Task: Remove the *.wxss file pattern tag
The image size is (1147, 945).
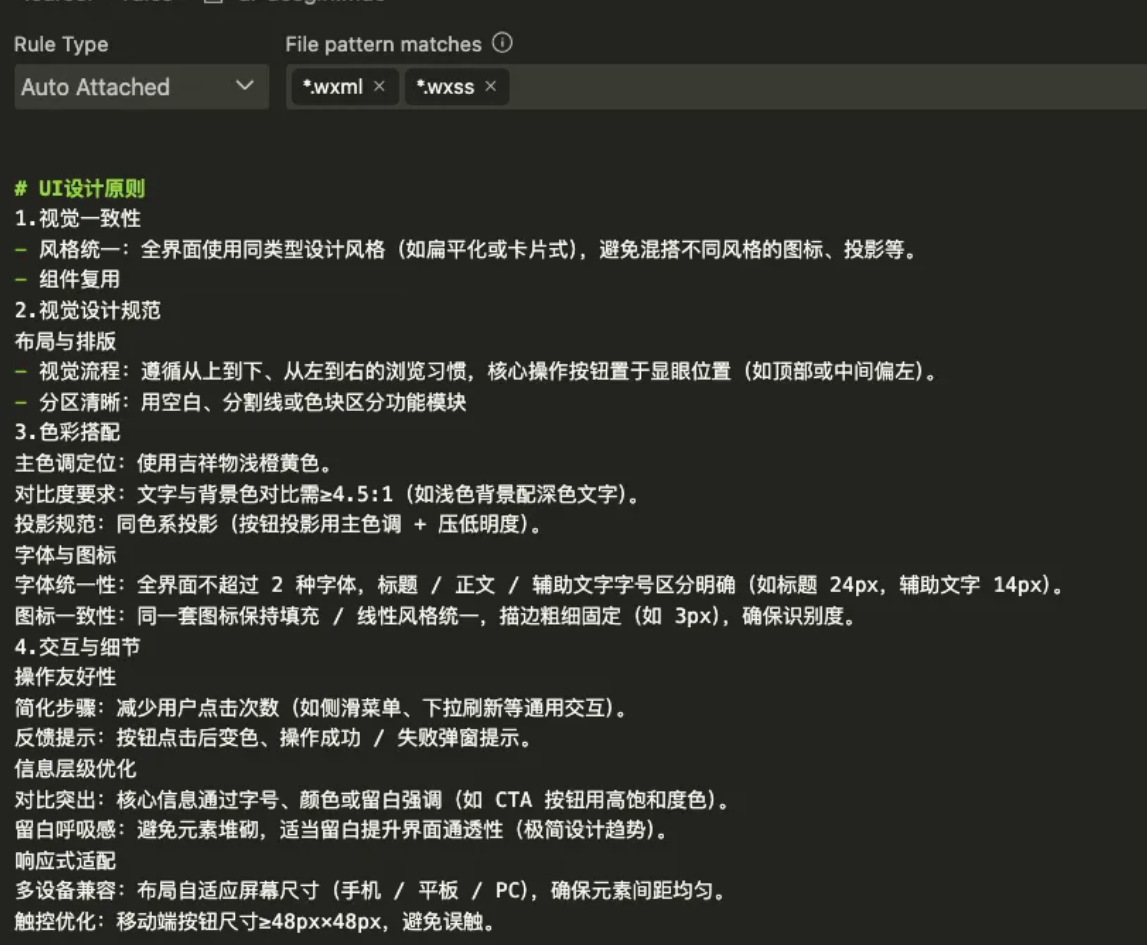Action: point(490,86)
